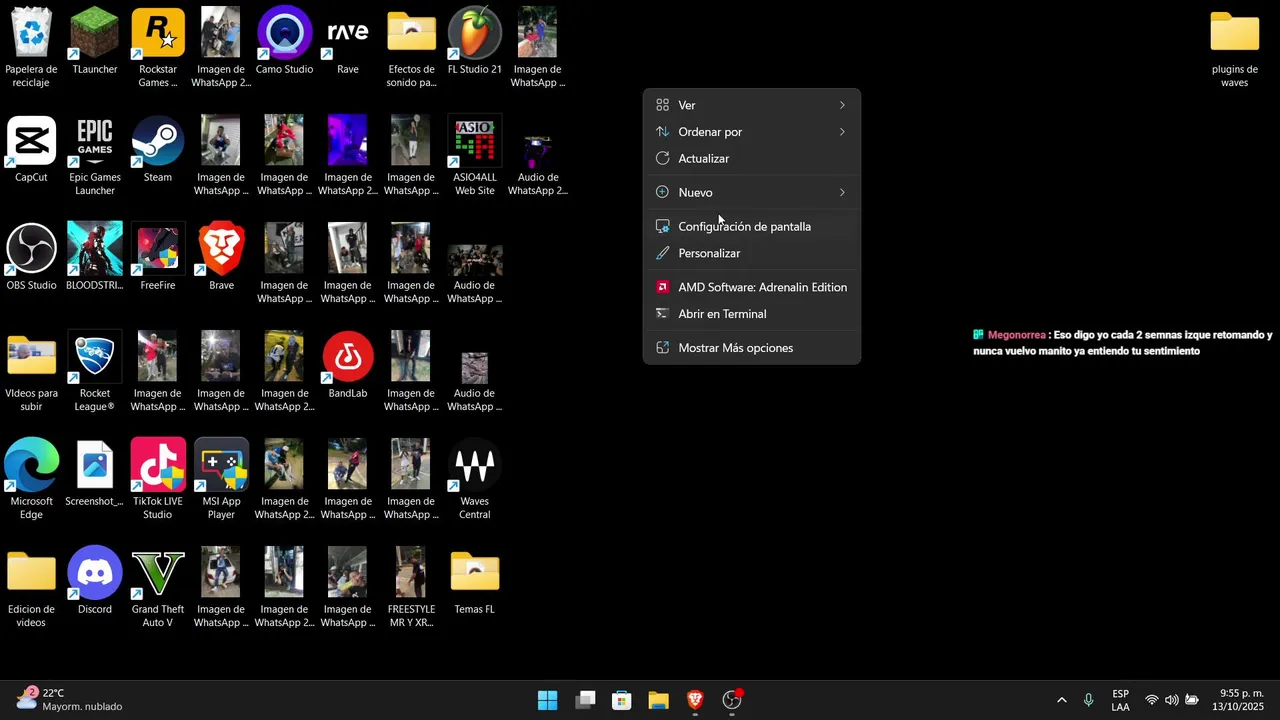Select Mostrar Más opciones entry
This screenshot has width=1280, height=720.
click(751, 348)
